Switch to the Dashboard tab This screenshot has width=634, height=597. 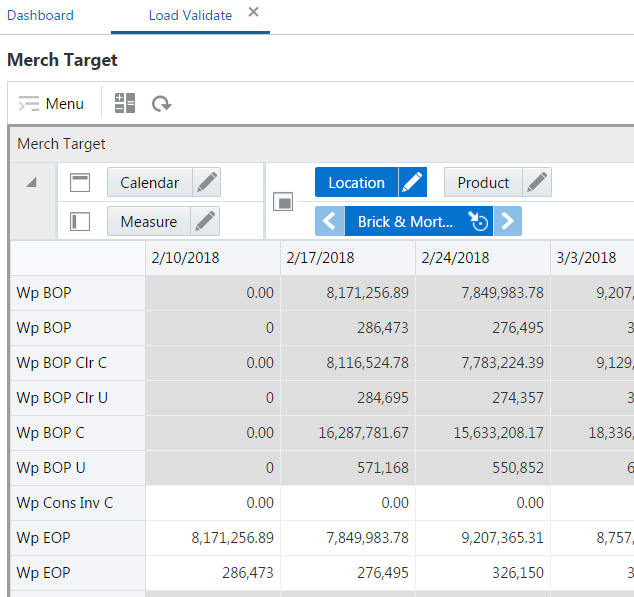[x=40, y=15]
